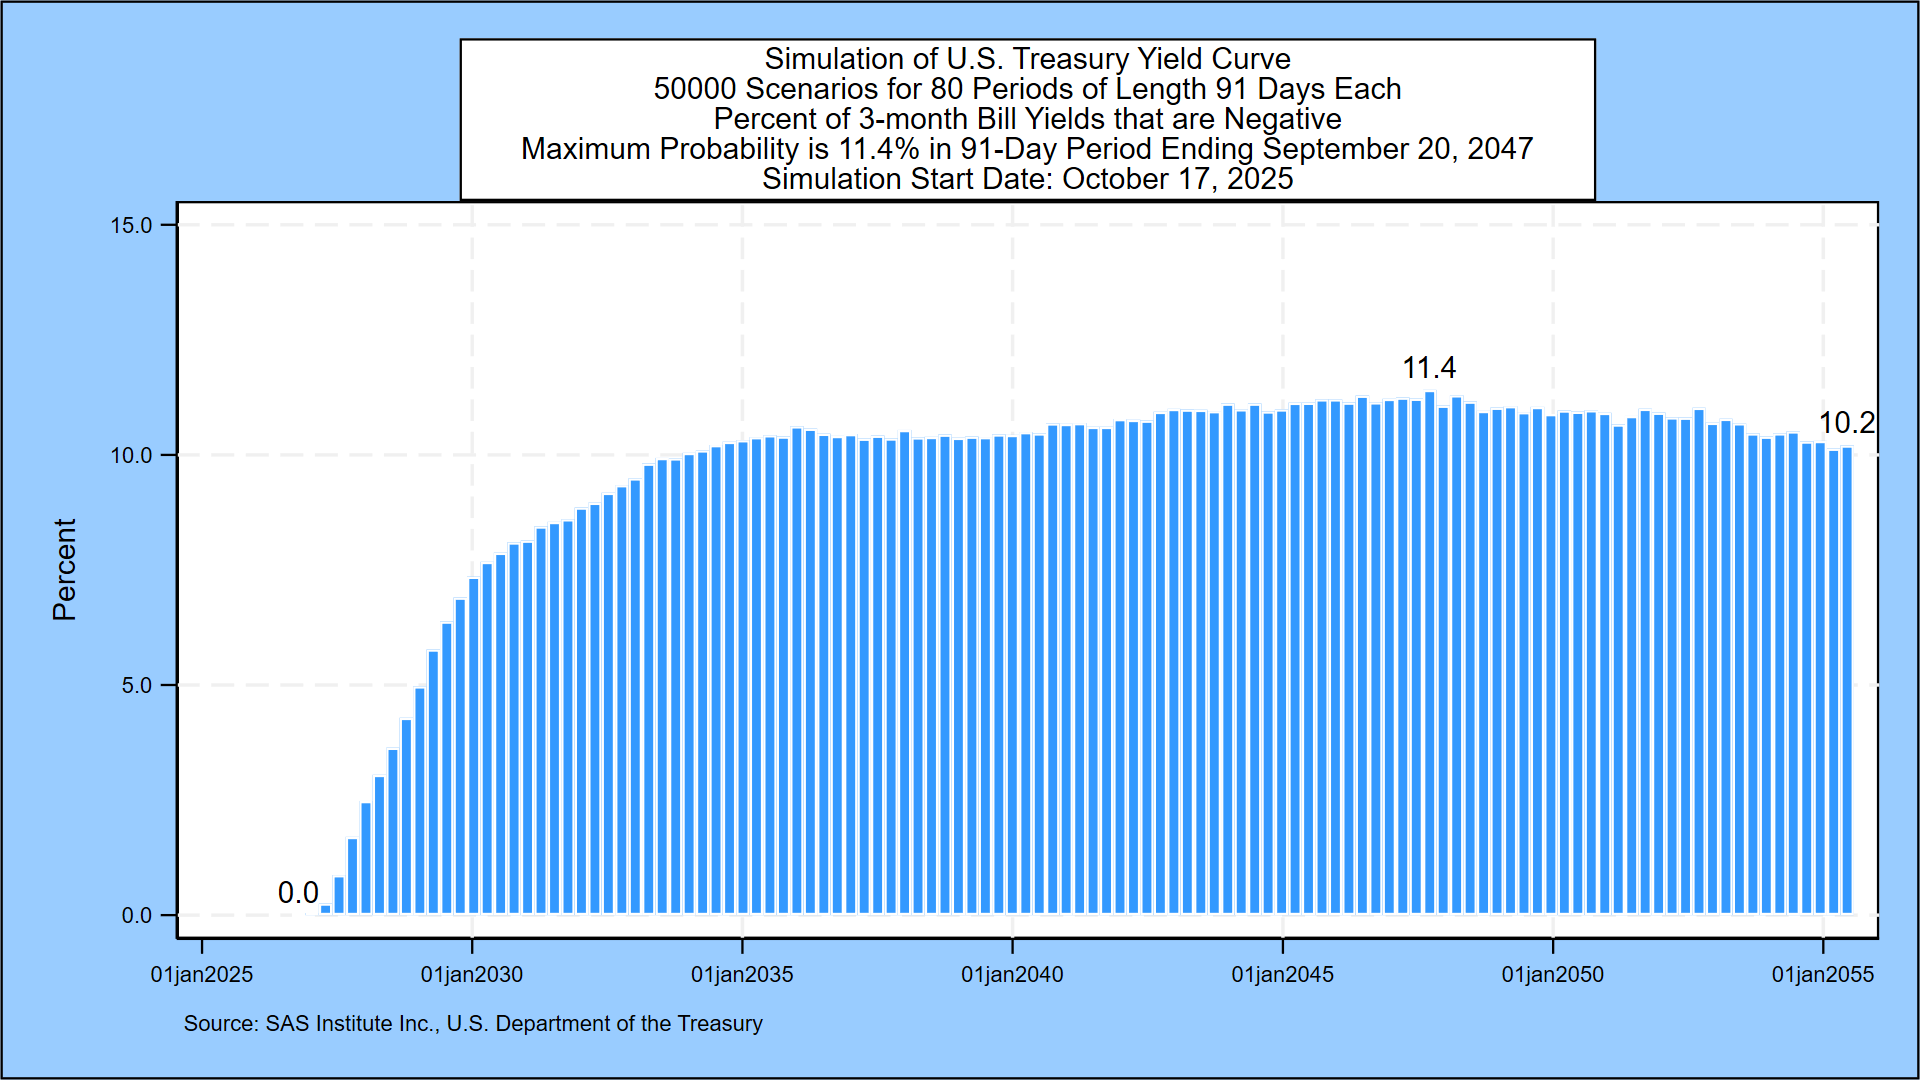Screen dimensions: 1920x1080
Task: Click the last bar beneath the 10.2 label
Action: [x=1847, y=680]
